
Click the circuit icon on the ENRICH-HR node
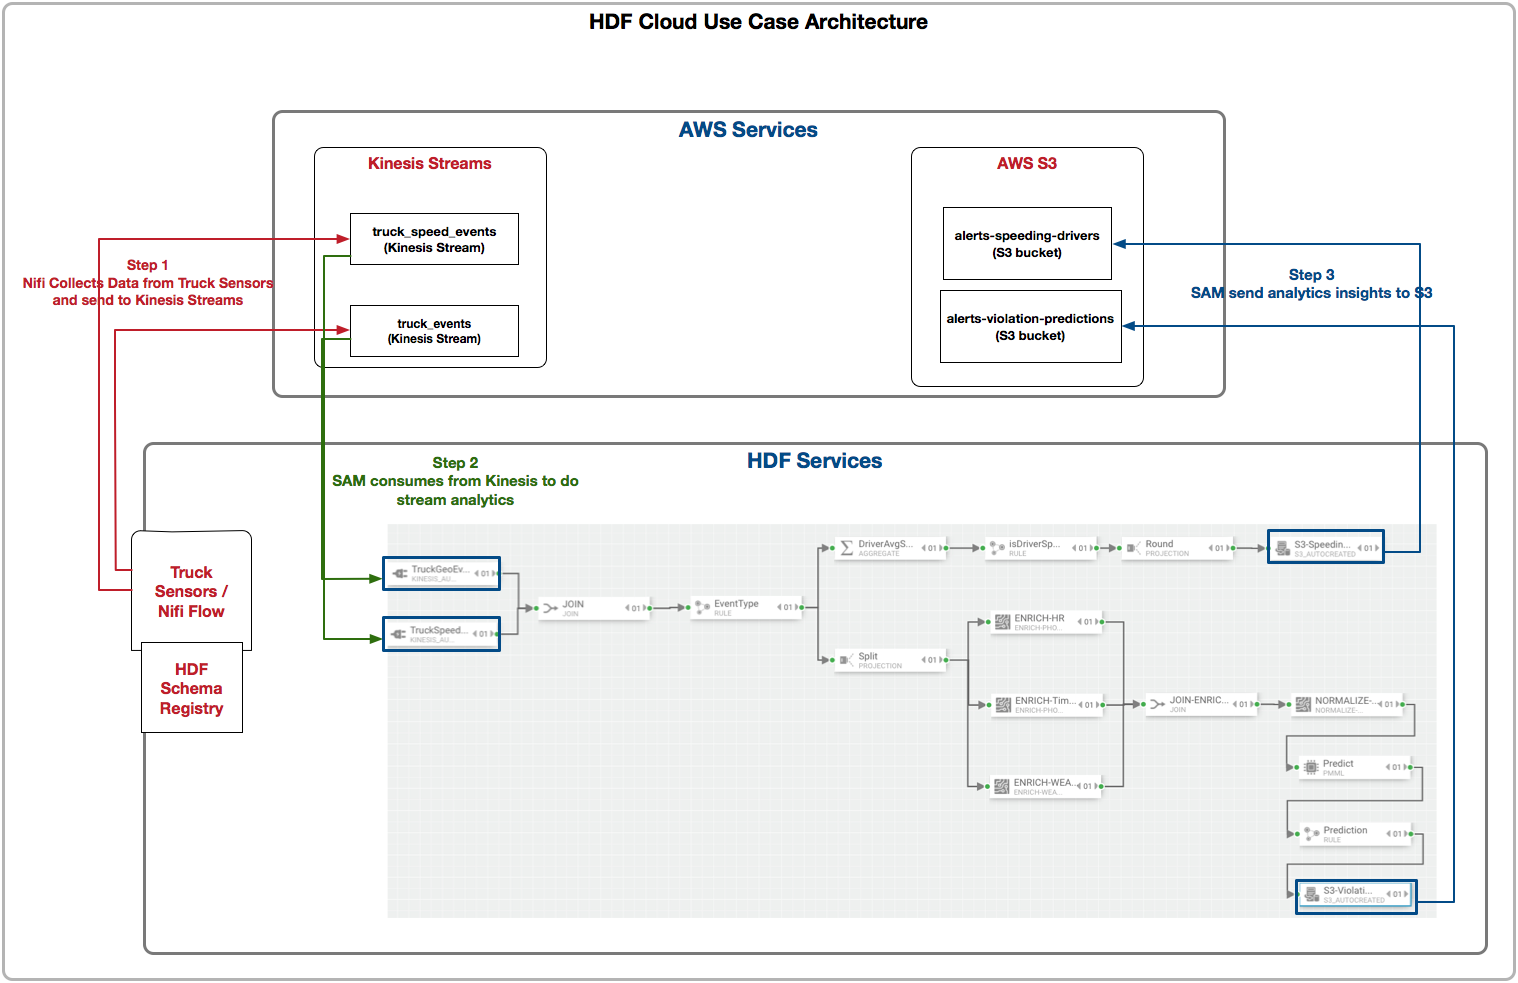pos(1002,622)
